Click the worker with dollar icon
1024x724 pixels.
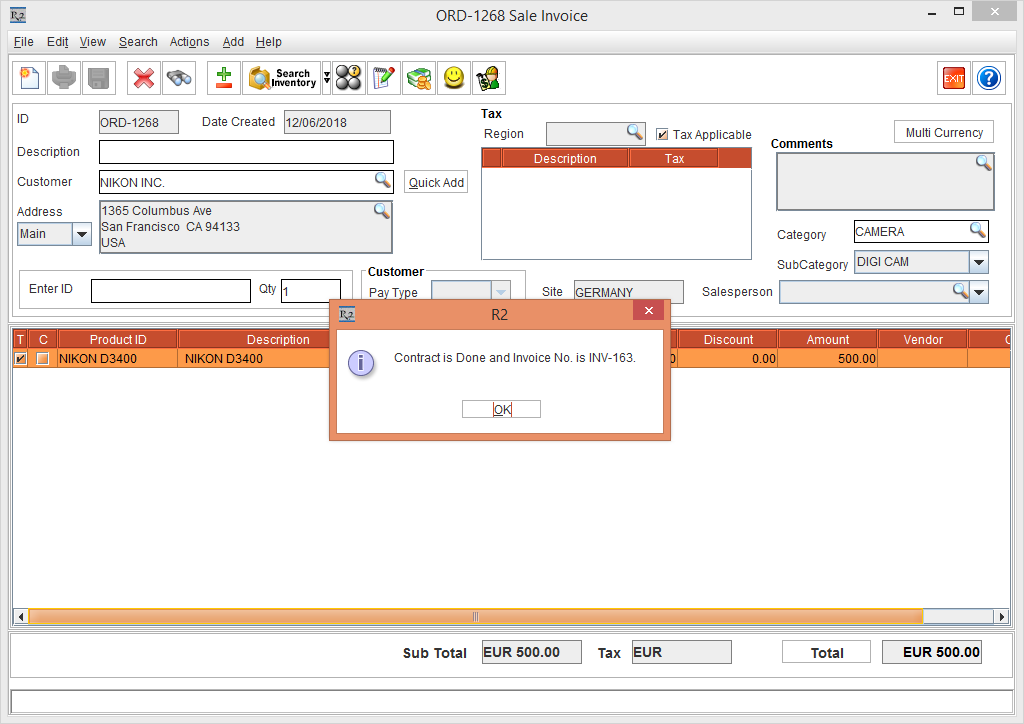pos(488,78)
